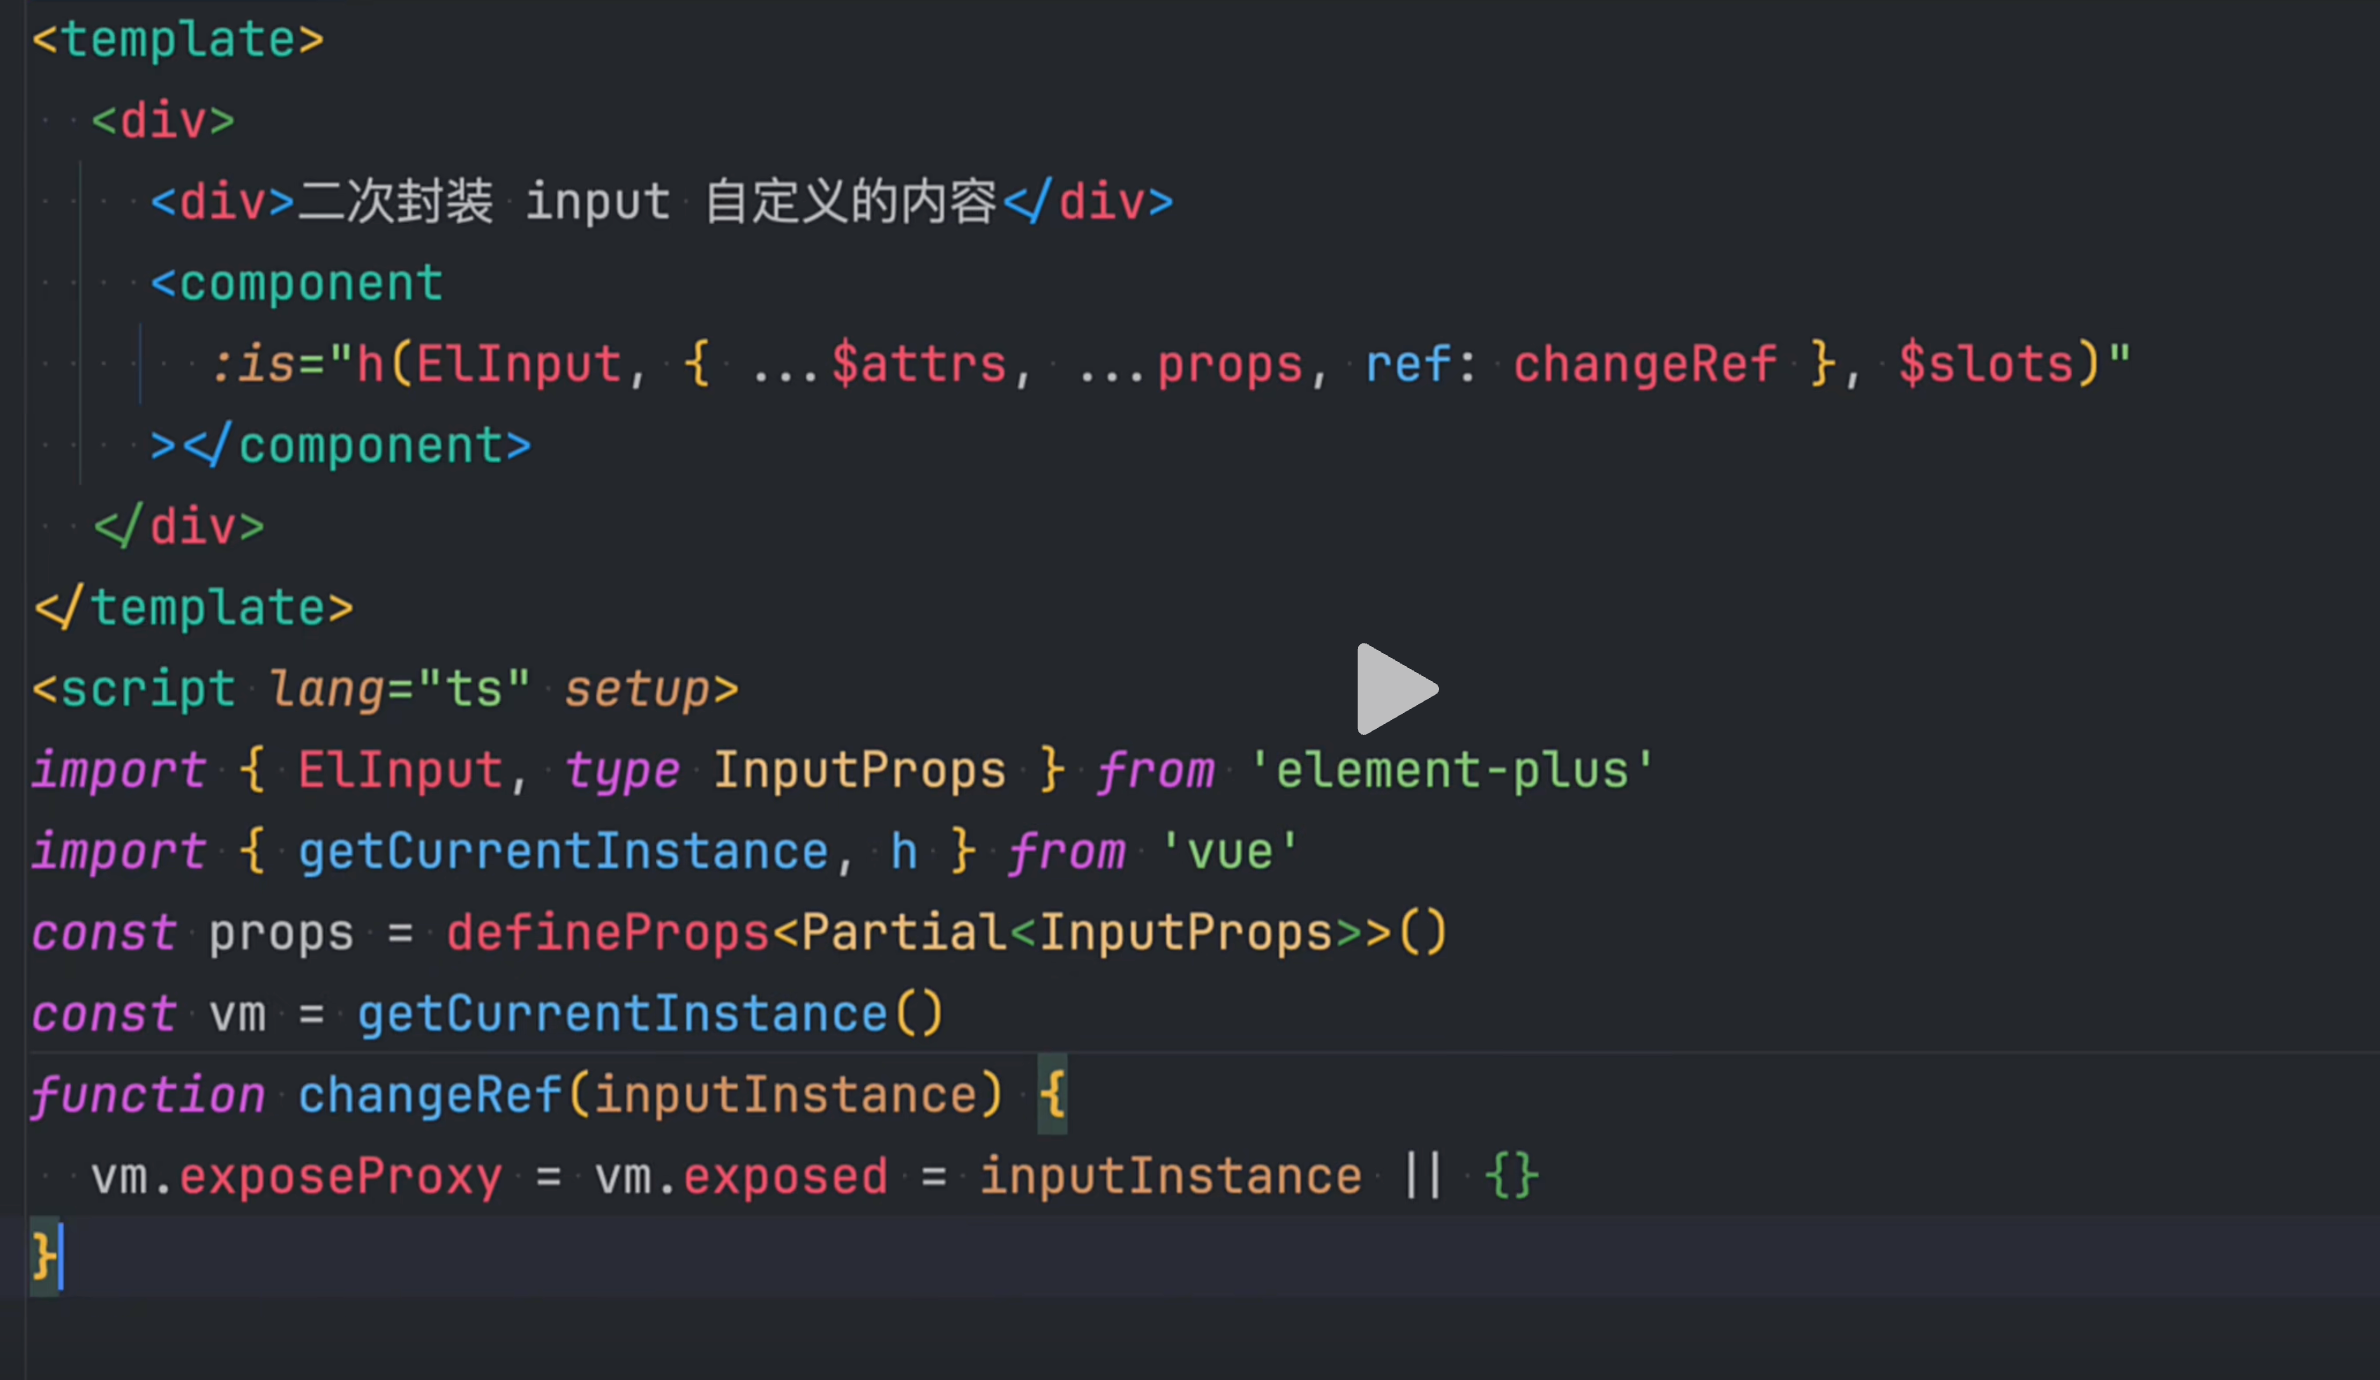This screenshot has width=2380, height=1380.
Task: Click the vm variable declaration
Action: [238, 1014]
